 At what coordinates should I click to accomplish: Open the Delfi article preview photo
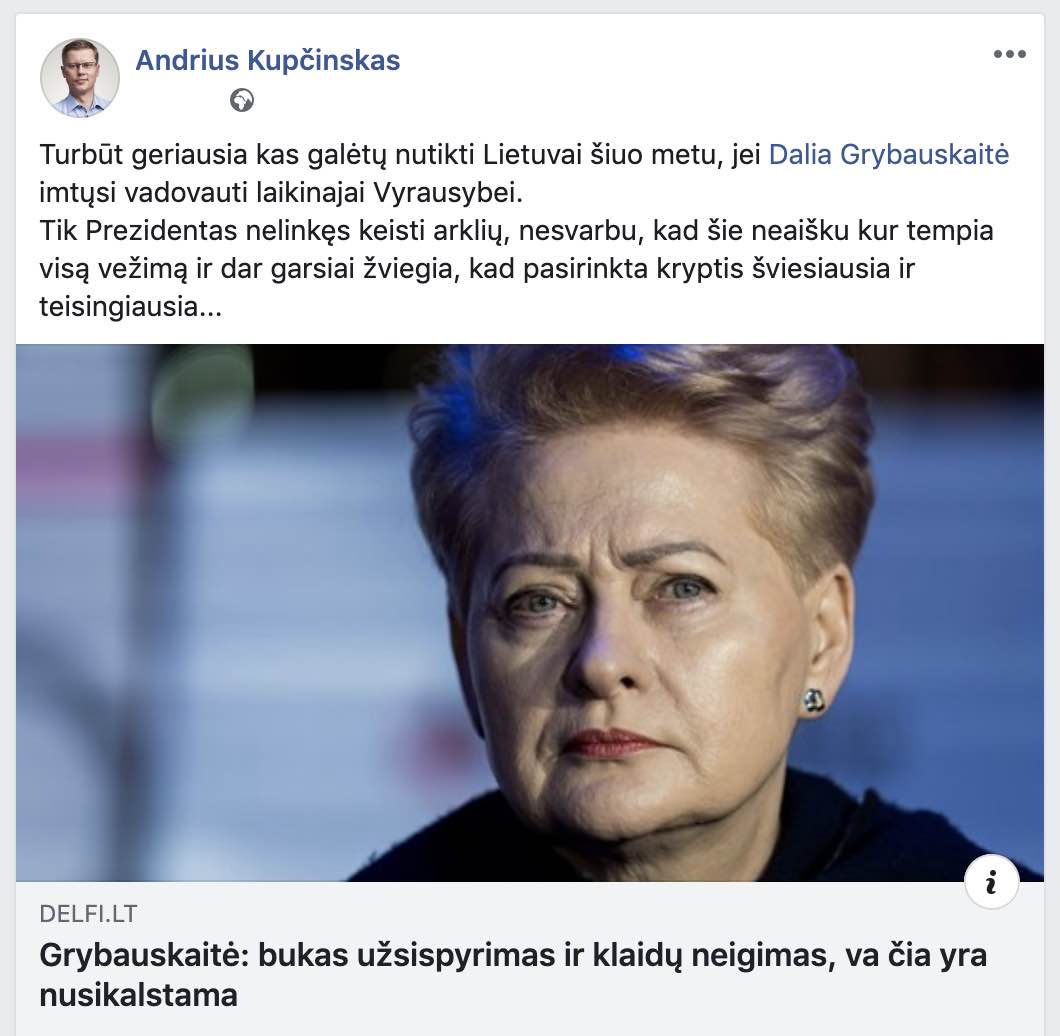tap(530, 613)
